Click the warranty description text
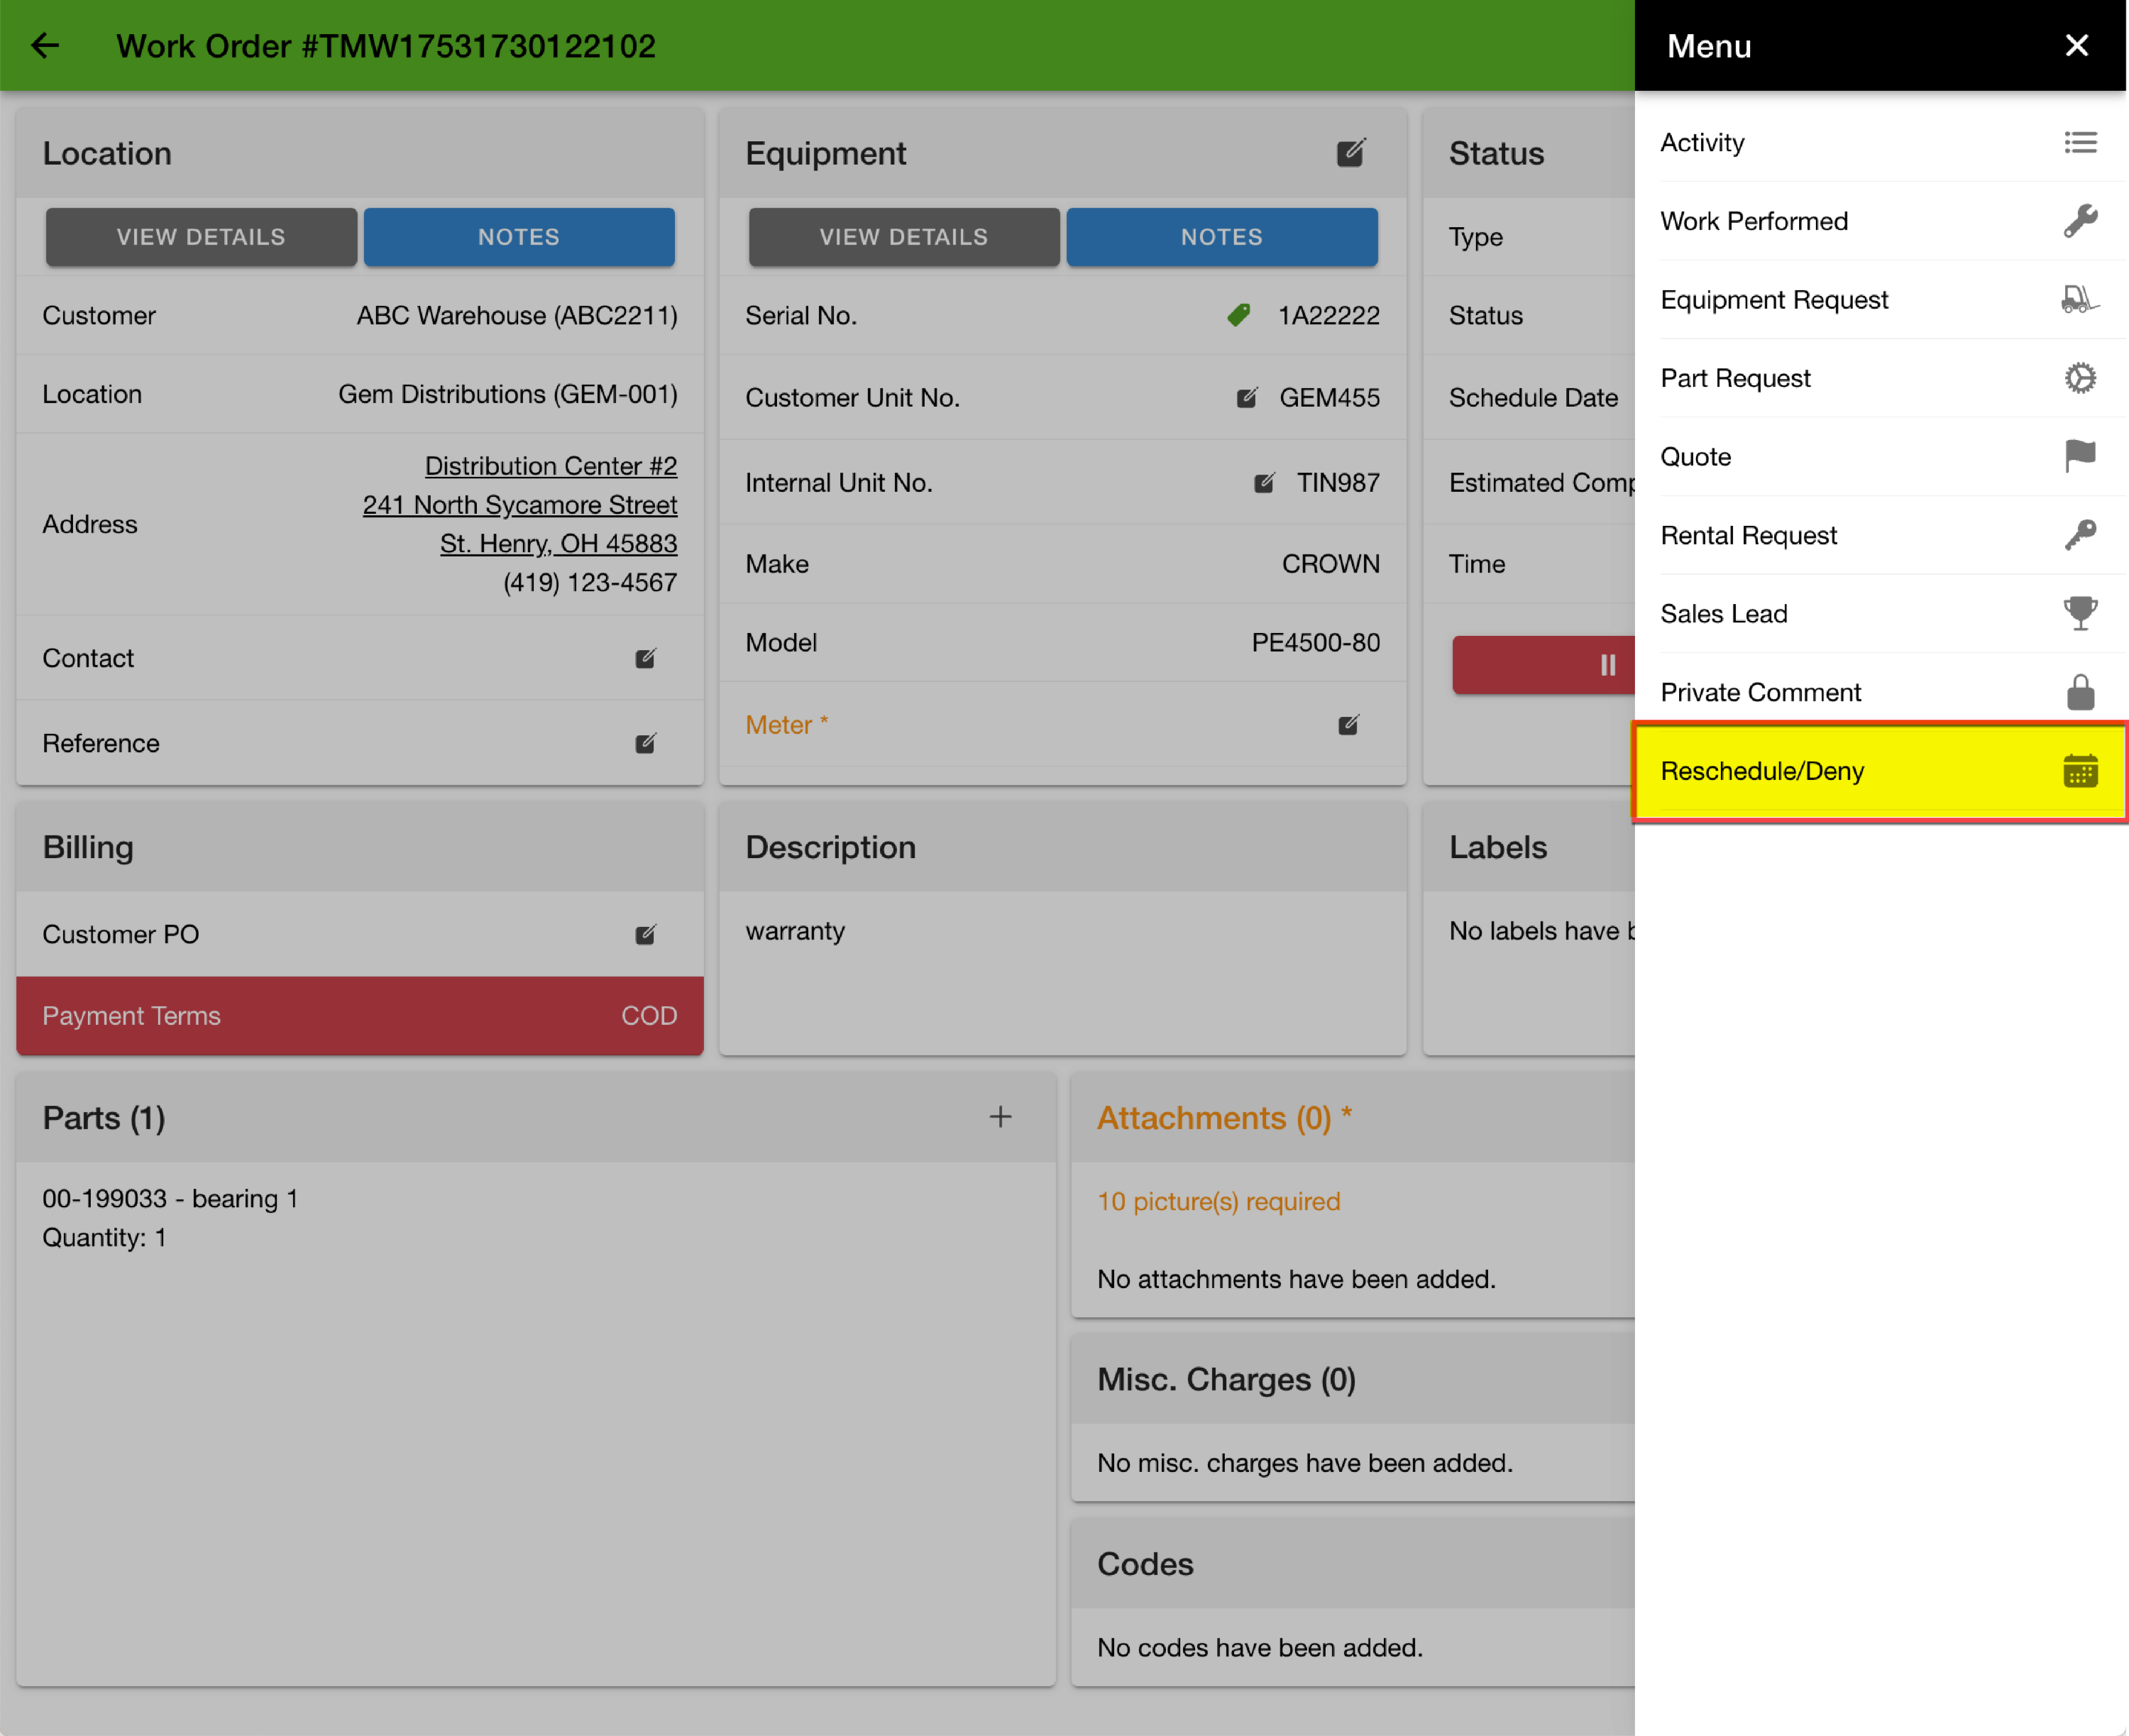This screenshot has width=2129, height=1736. click(x=795, y=931)
